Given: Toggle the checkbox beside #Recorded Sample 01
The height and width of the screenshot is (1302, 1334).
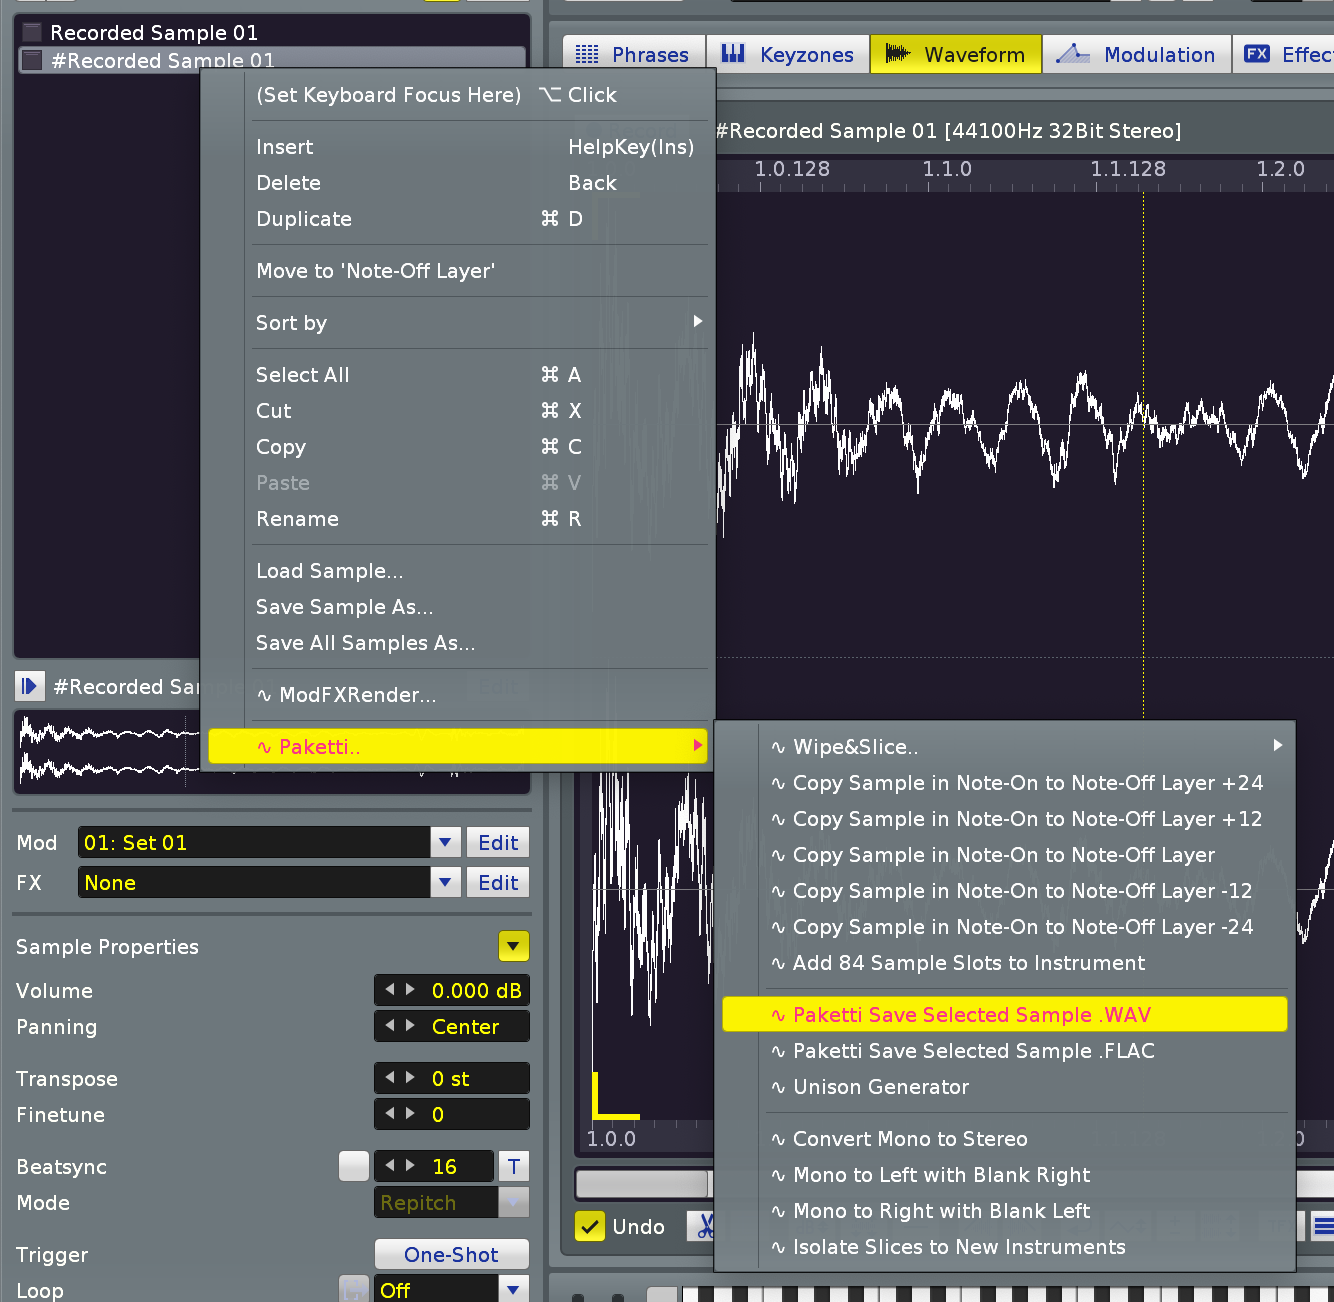Looking at the screenshot, I should pyautogui.click(x=32, y=61).
